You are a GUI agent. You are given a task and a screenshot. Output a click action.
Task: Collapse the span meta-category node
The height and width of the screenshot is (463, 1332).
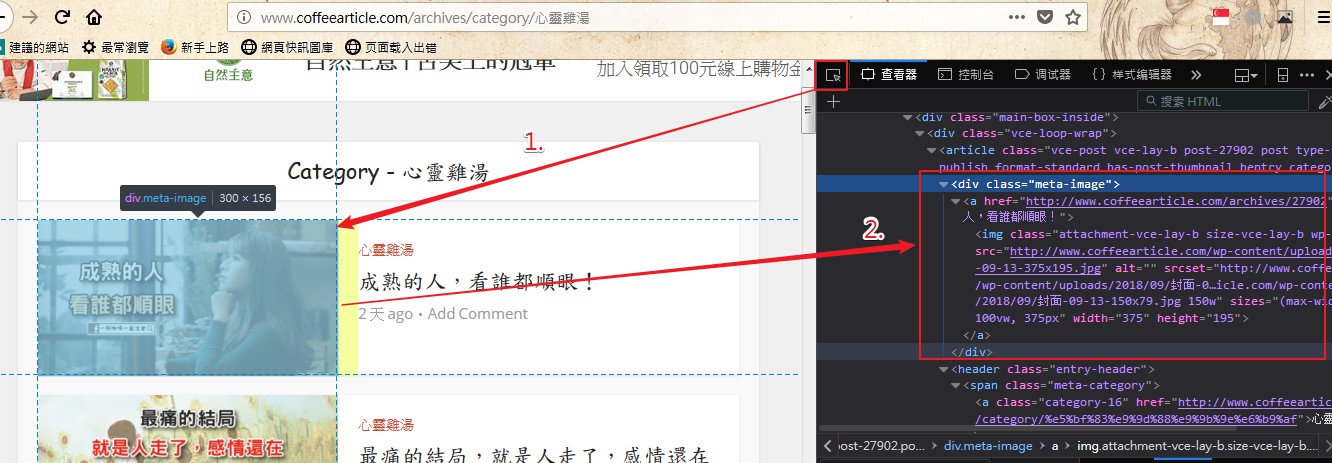[x=955, y=385]
